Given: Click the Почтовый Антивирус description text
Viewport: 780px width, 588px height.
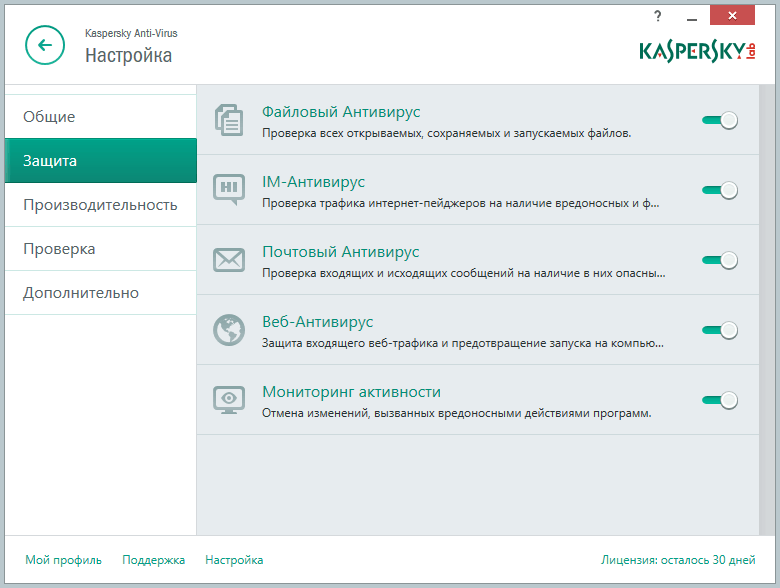Looking at the screenshot, I should point(464,274).
